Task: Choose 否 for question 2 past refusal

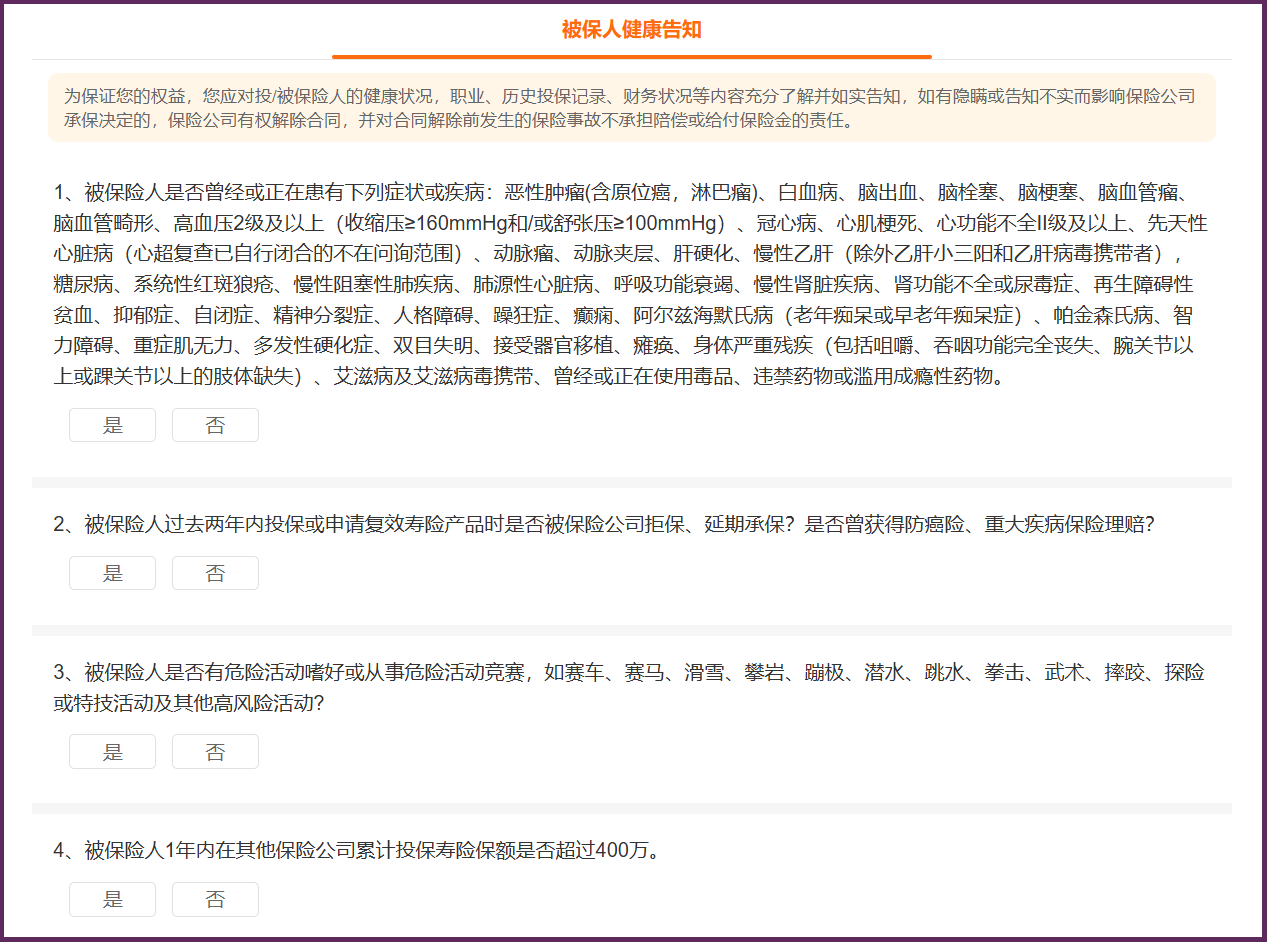Action: pos(215,573)
